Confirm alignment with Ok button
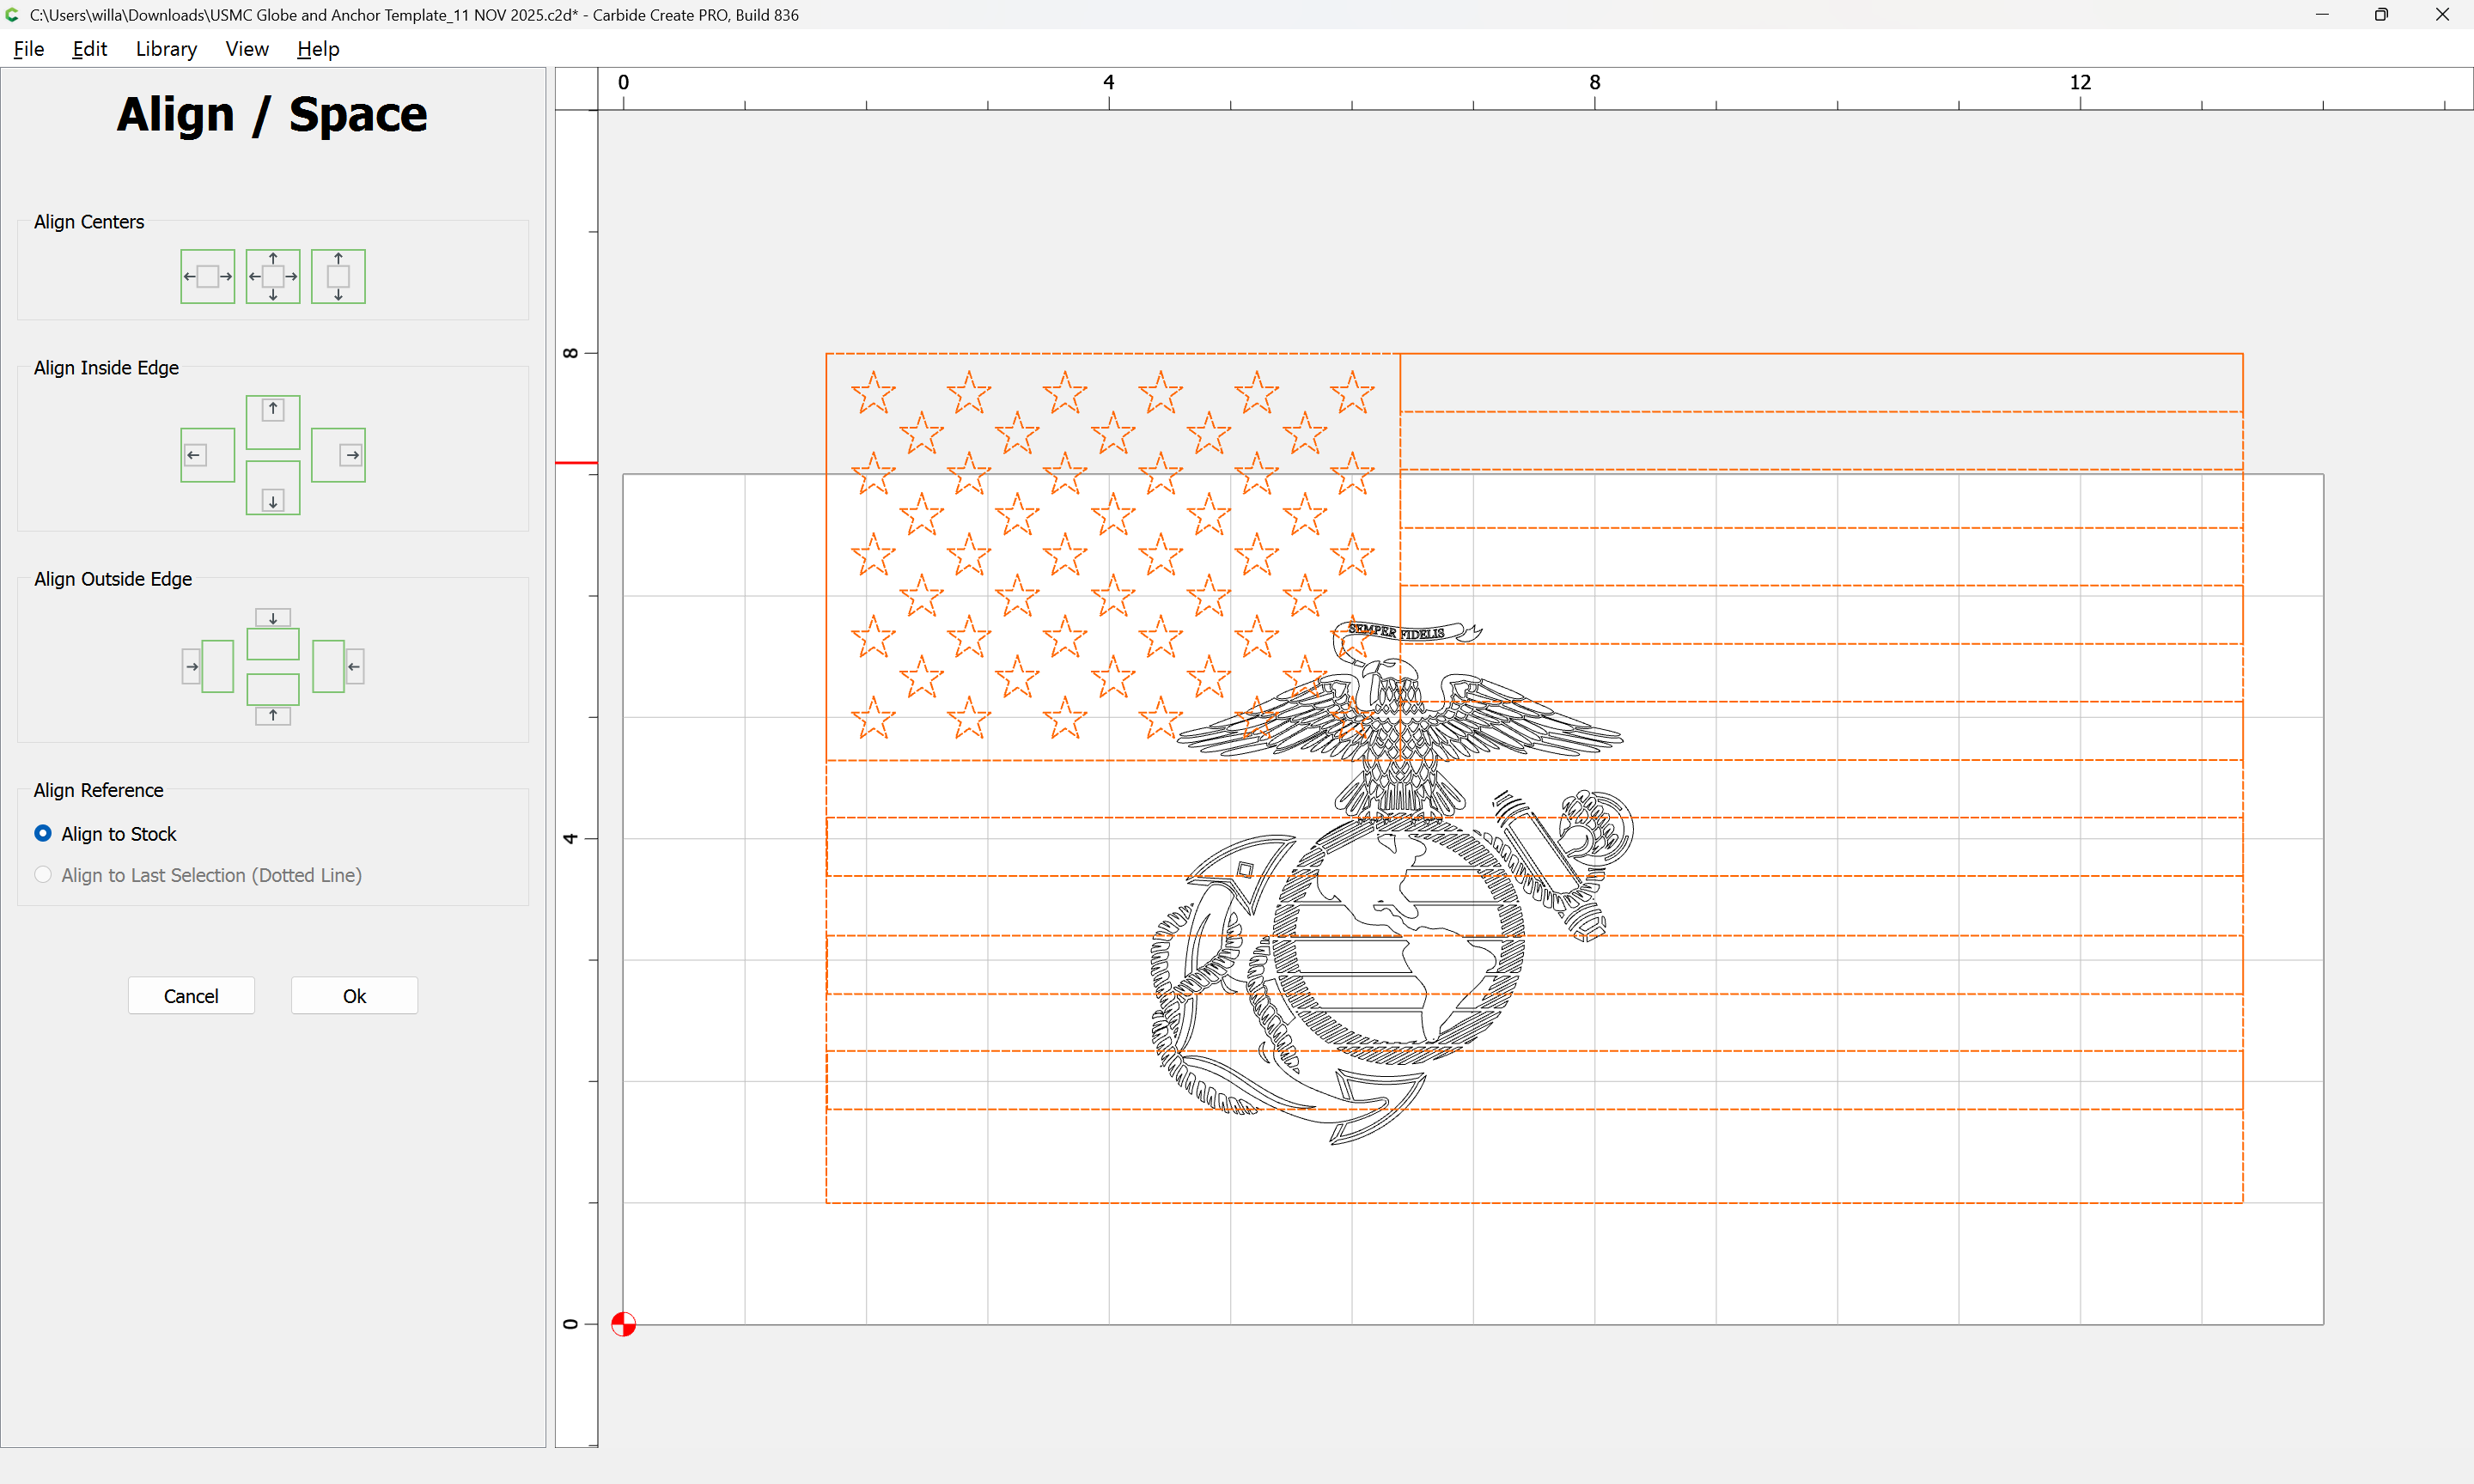The height and width of the screenshot is (1484, 2474). pos(354,995)
